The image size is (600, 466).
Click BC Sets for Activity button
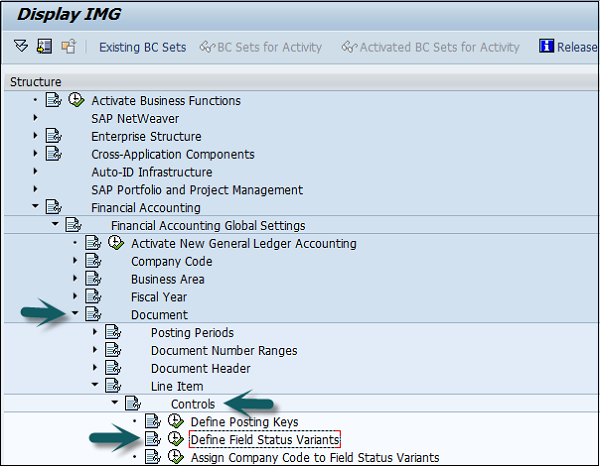[262, 47]
